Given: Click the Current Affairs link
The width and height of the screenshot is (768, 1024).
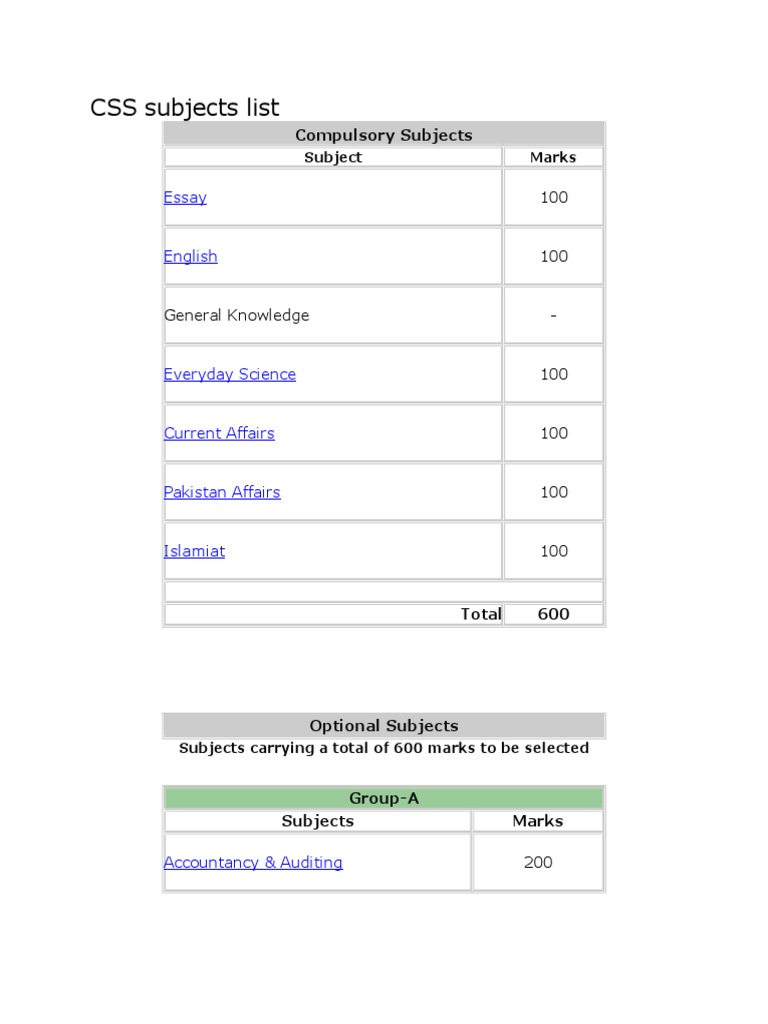Looking at the screenshot, I should point(218,433).
